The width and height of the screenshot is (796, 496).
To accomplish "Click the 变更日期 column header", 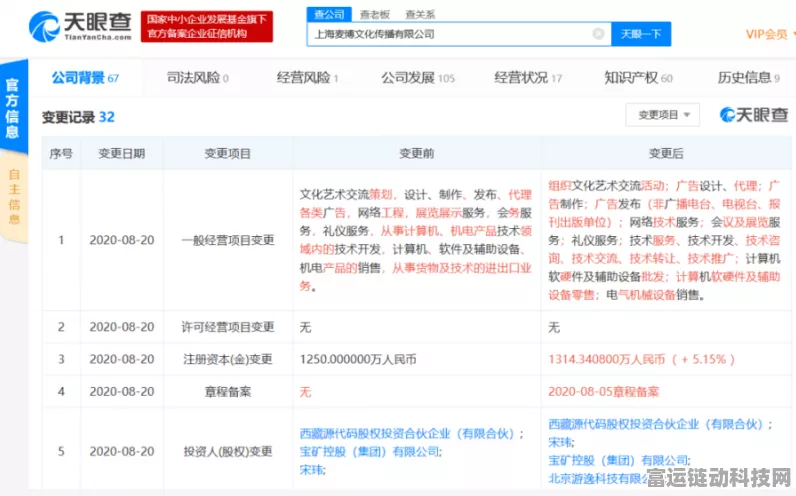I will point(122,153).
